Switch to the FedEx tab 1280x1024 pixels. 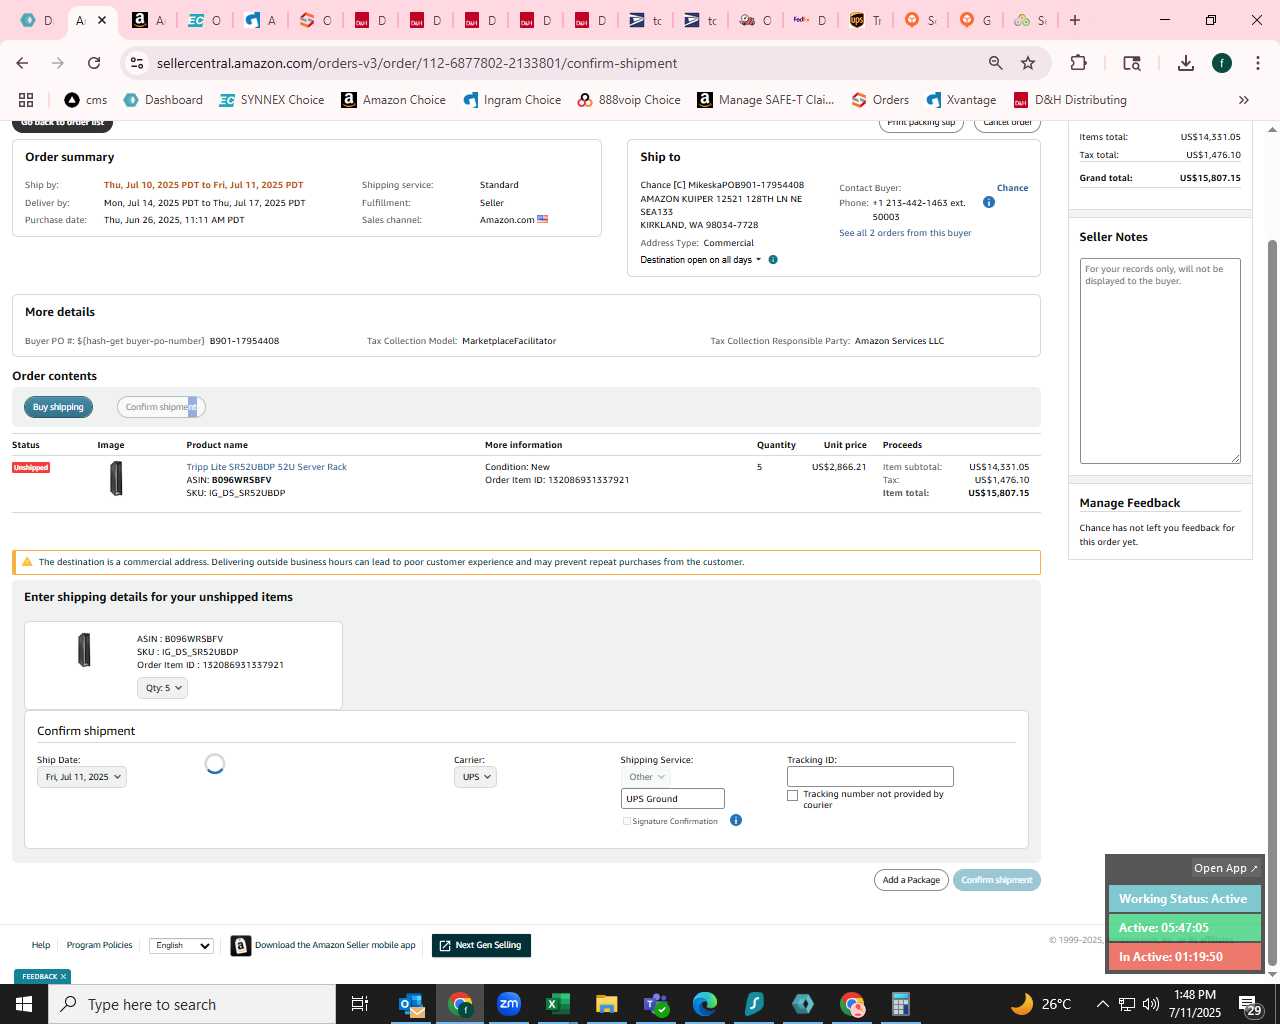810,20
